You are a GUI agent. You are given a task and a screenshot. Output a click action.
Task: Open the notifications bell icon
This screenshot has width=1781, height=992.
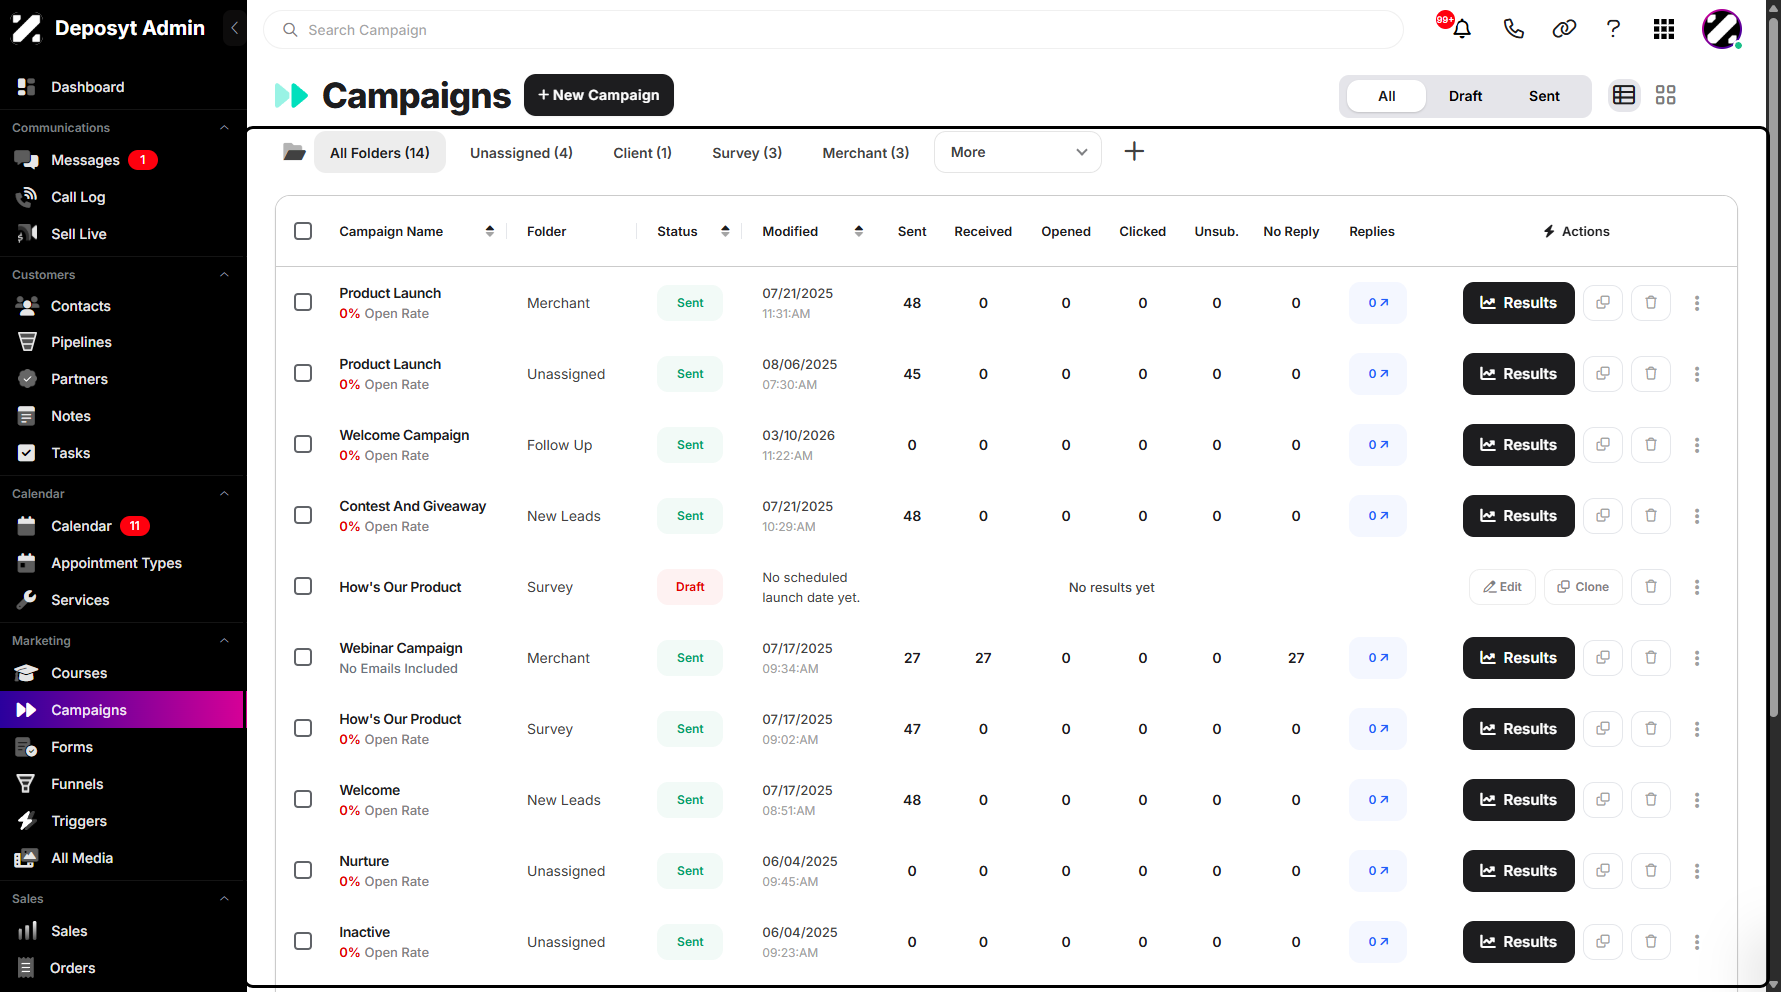(1461, 29)
